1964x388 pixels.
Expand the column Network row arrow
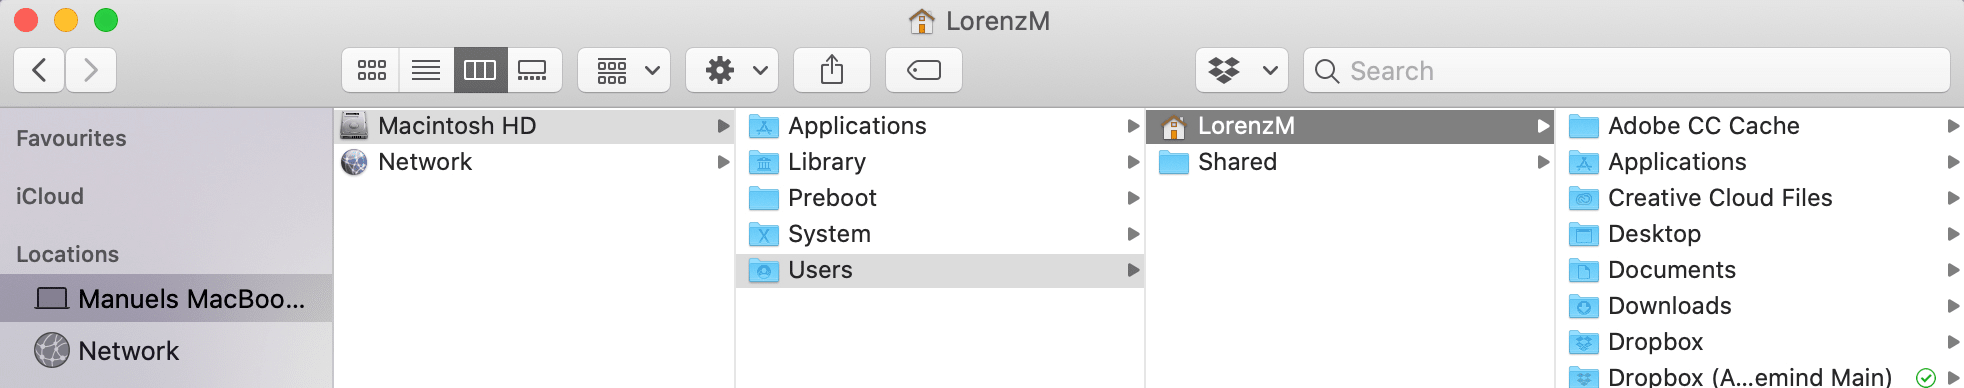(x=723, y=162)
